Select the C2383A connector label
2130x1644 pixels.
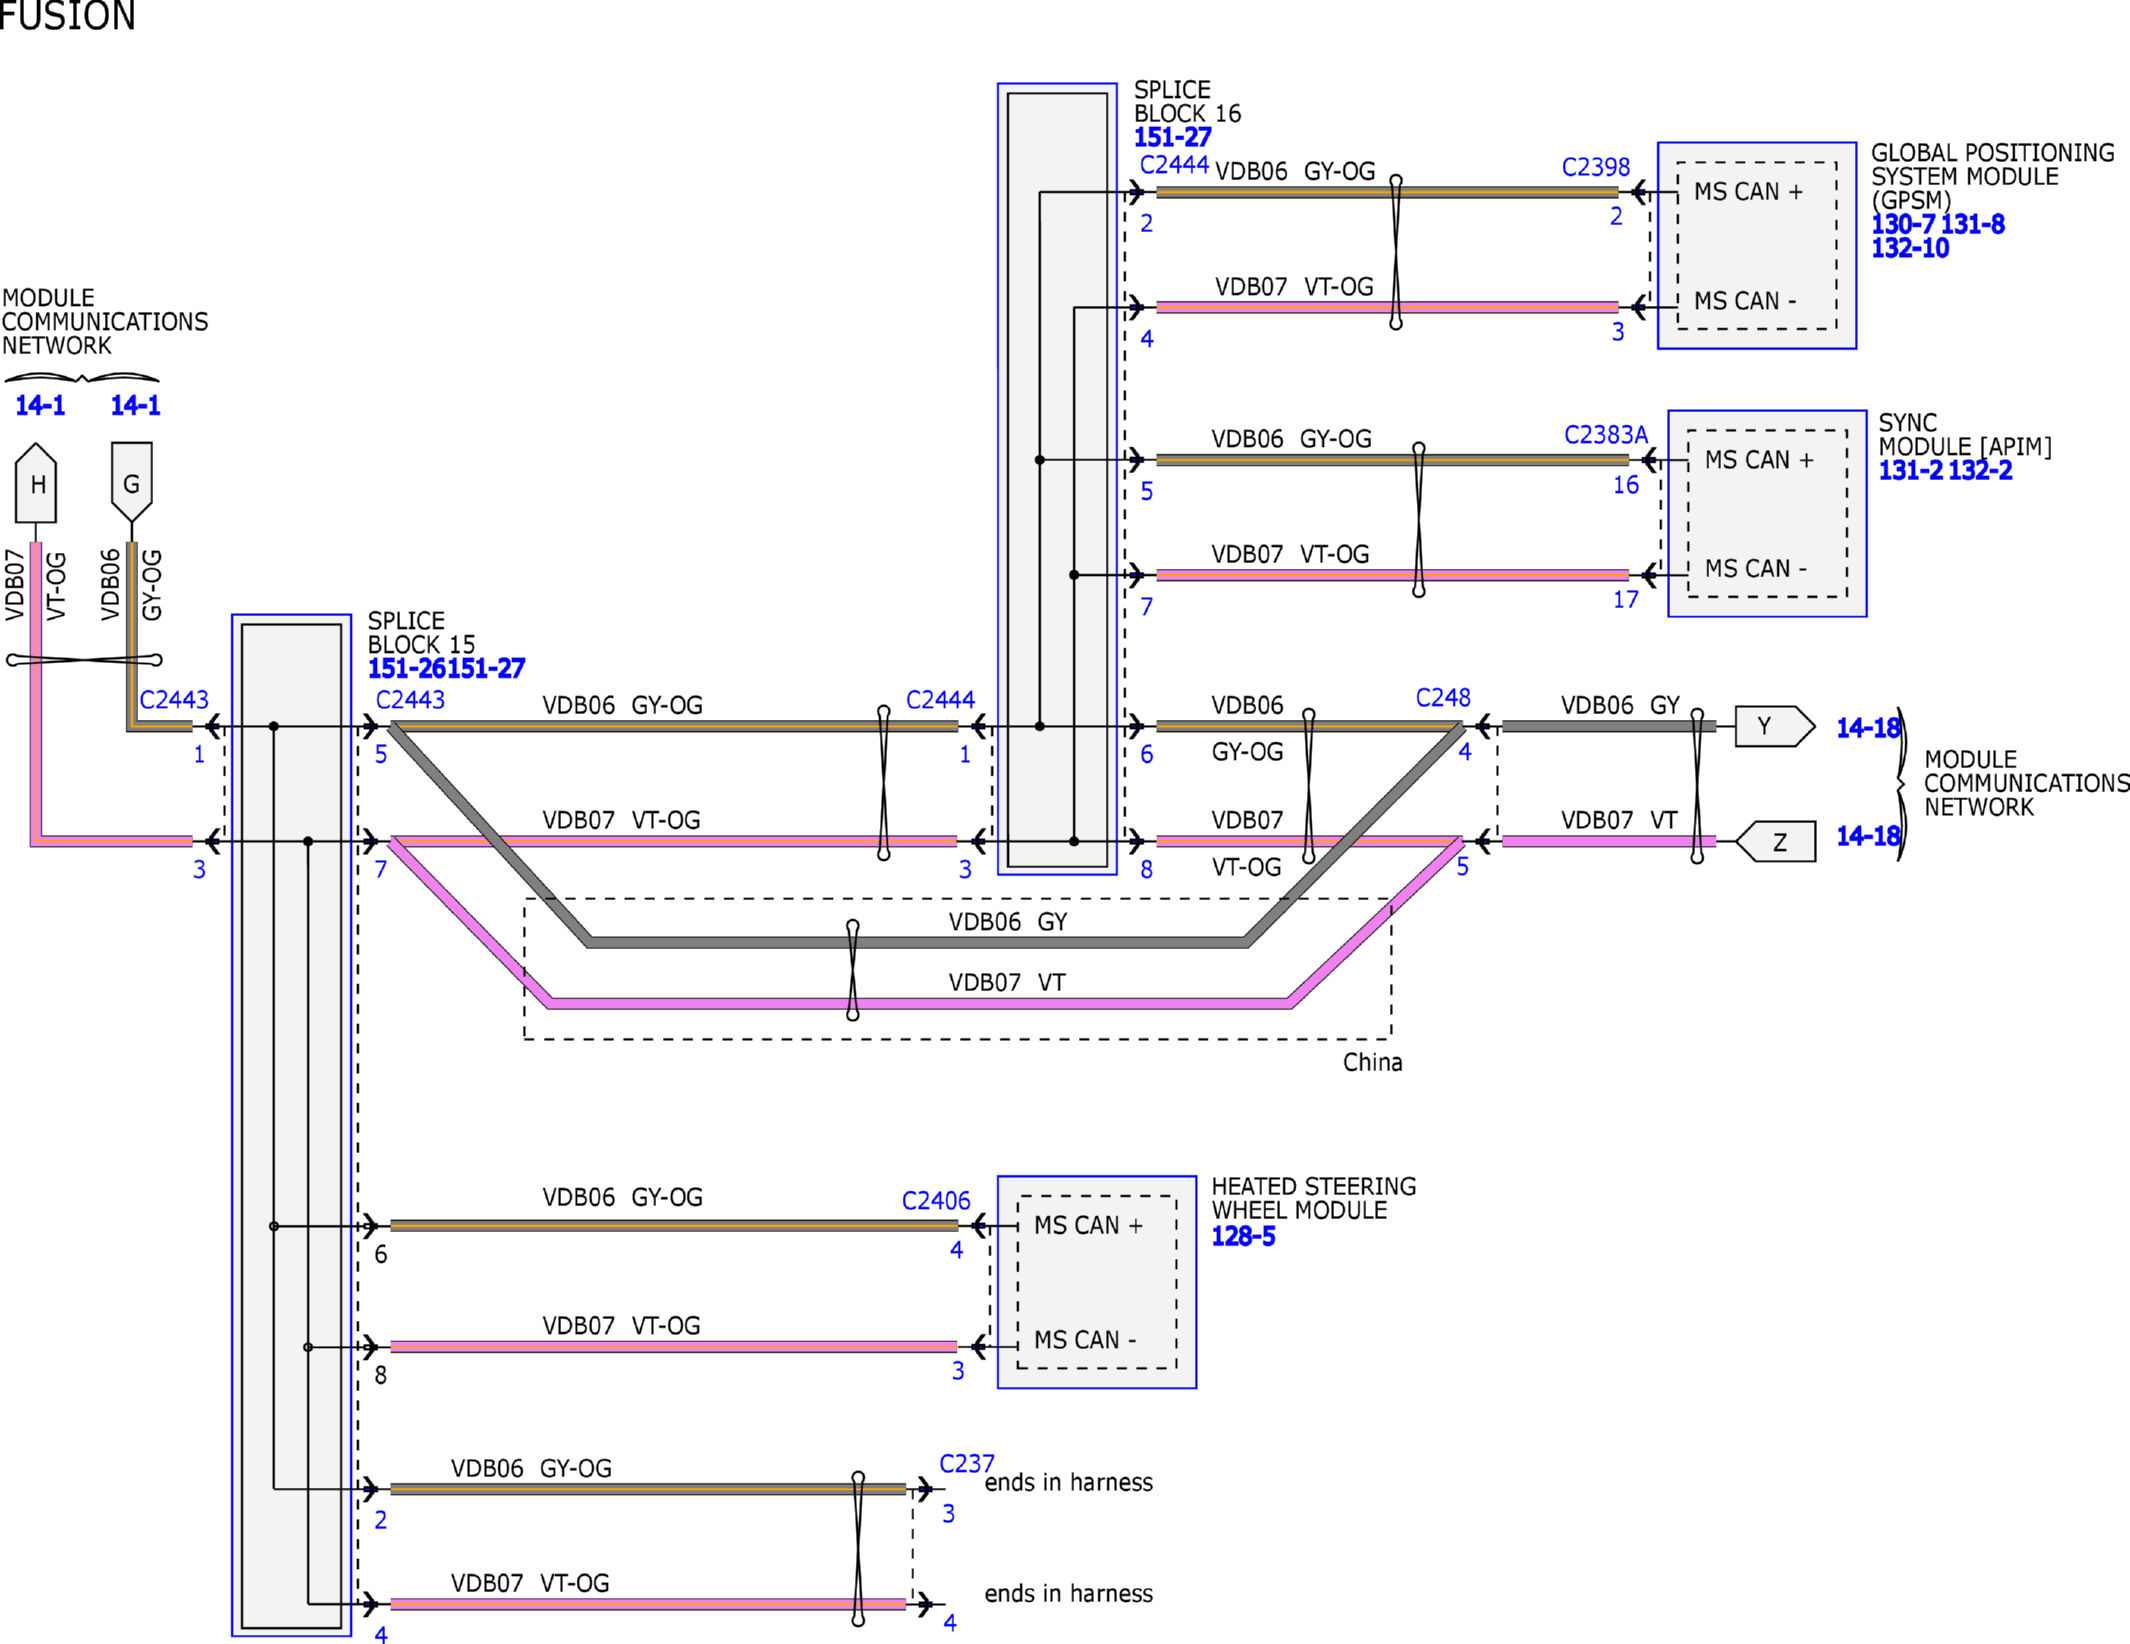click(1606, 435)
